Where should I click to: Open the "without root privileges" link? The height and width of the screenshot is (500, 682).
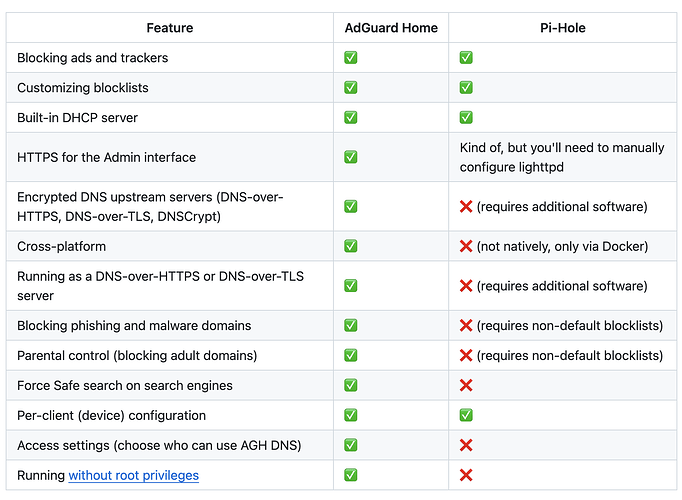coord(133,475)
